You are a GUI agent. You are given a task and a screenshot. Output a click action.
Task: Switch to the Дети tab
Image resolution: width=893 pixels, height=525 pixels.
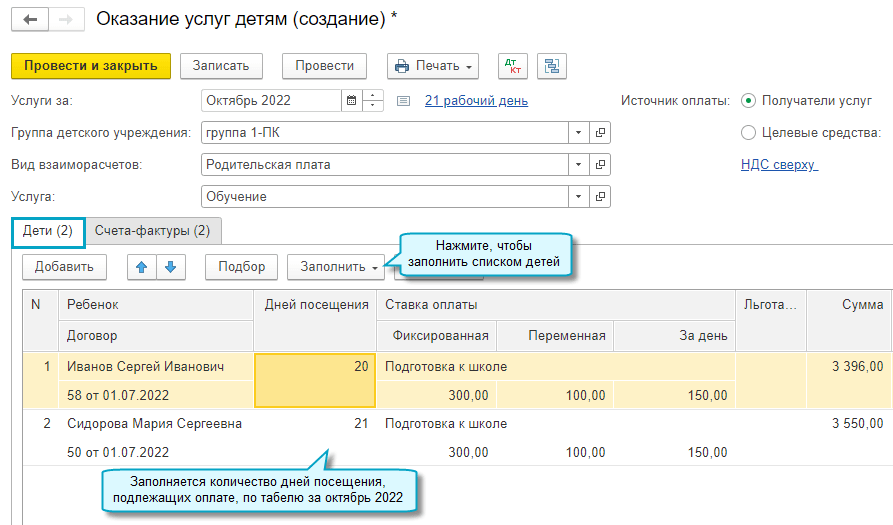click(x=48, y=231)
